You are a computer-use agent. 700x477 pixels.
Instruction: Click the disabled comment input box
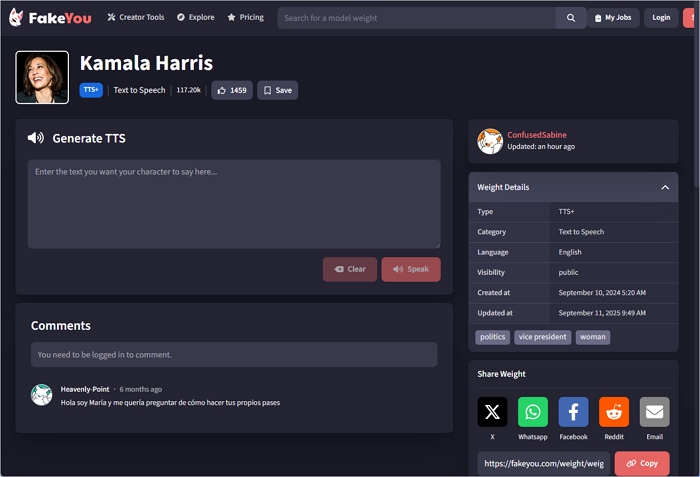(234, 355)
